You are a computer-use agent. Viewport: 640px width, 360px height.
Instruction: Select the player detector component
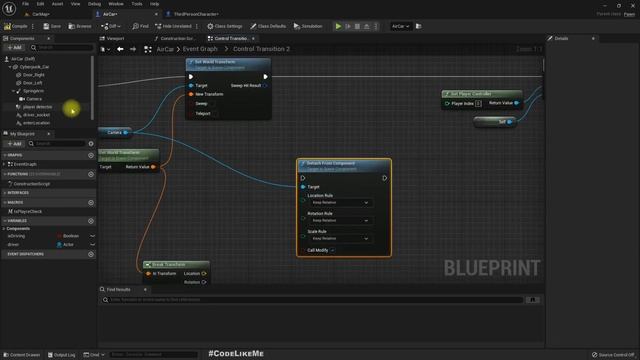[x=38, y=107]
